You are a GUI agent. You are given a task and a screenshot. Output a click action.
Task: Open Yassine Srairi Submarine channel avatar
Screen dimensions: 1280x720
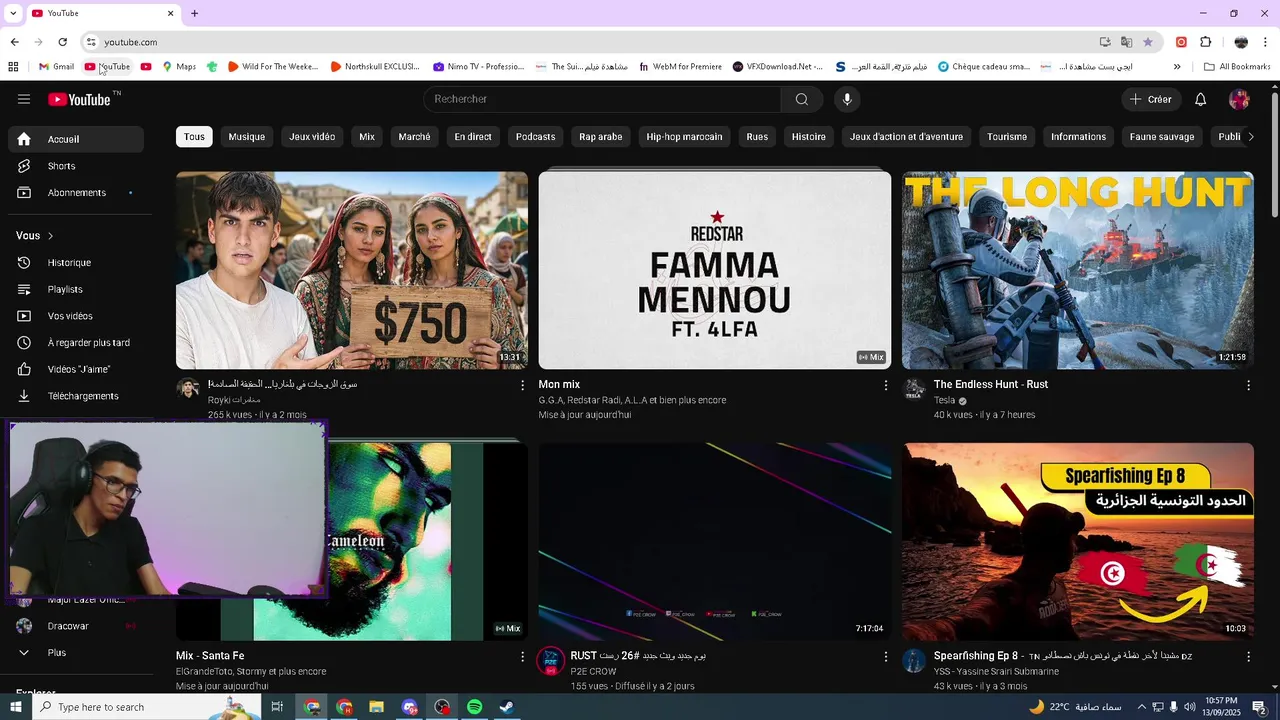pos(914,660)
